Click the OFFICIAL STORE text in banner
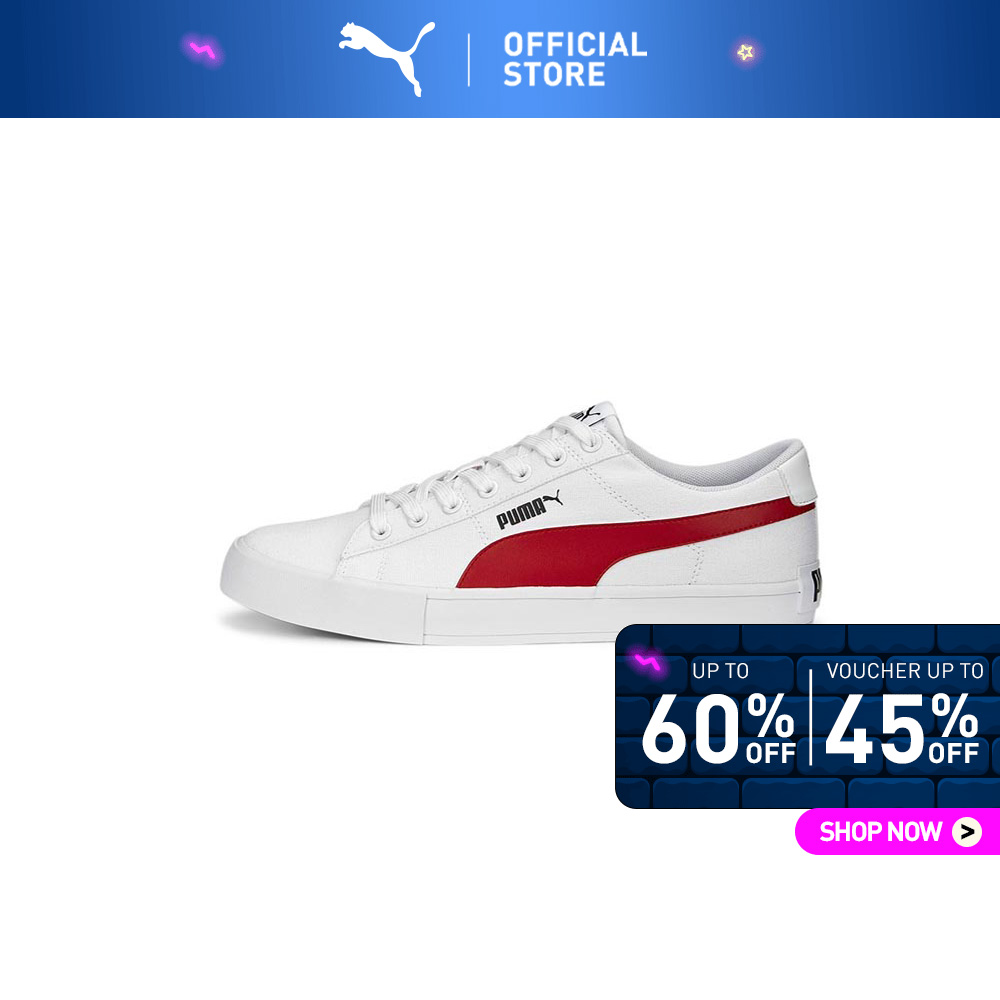The width and height of the screenshot is (1000, 1000). 575,59
